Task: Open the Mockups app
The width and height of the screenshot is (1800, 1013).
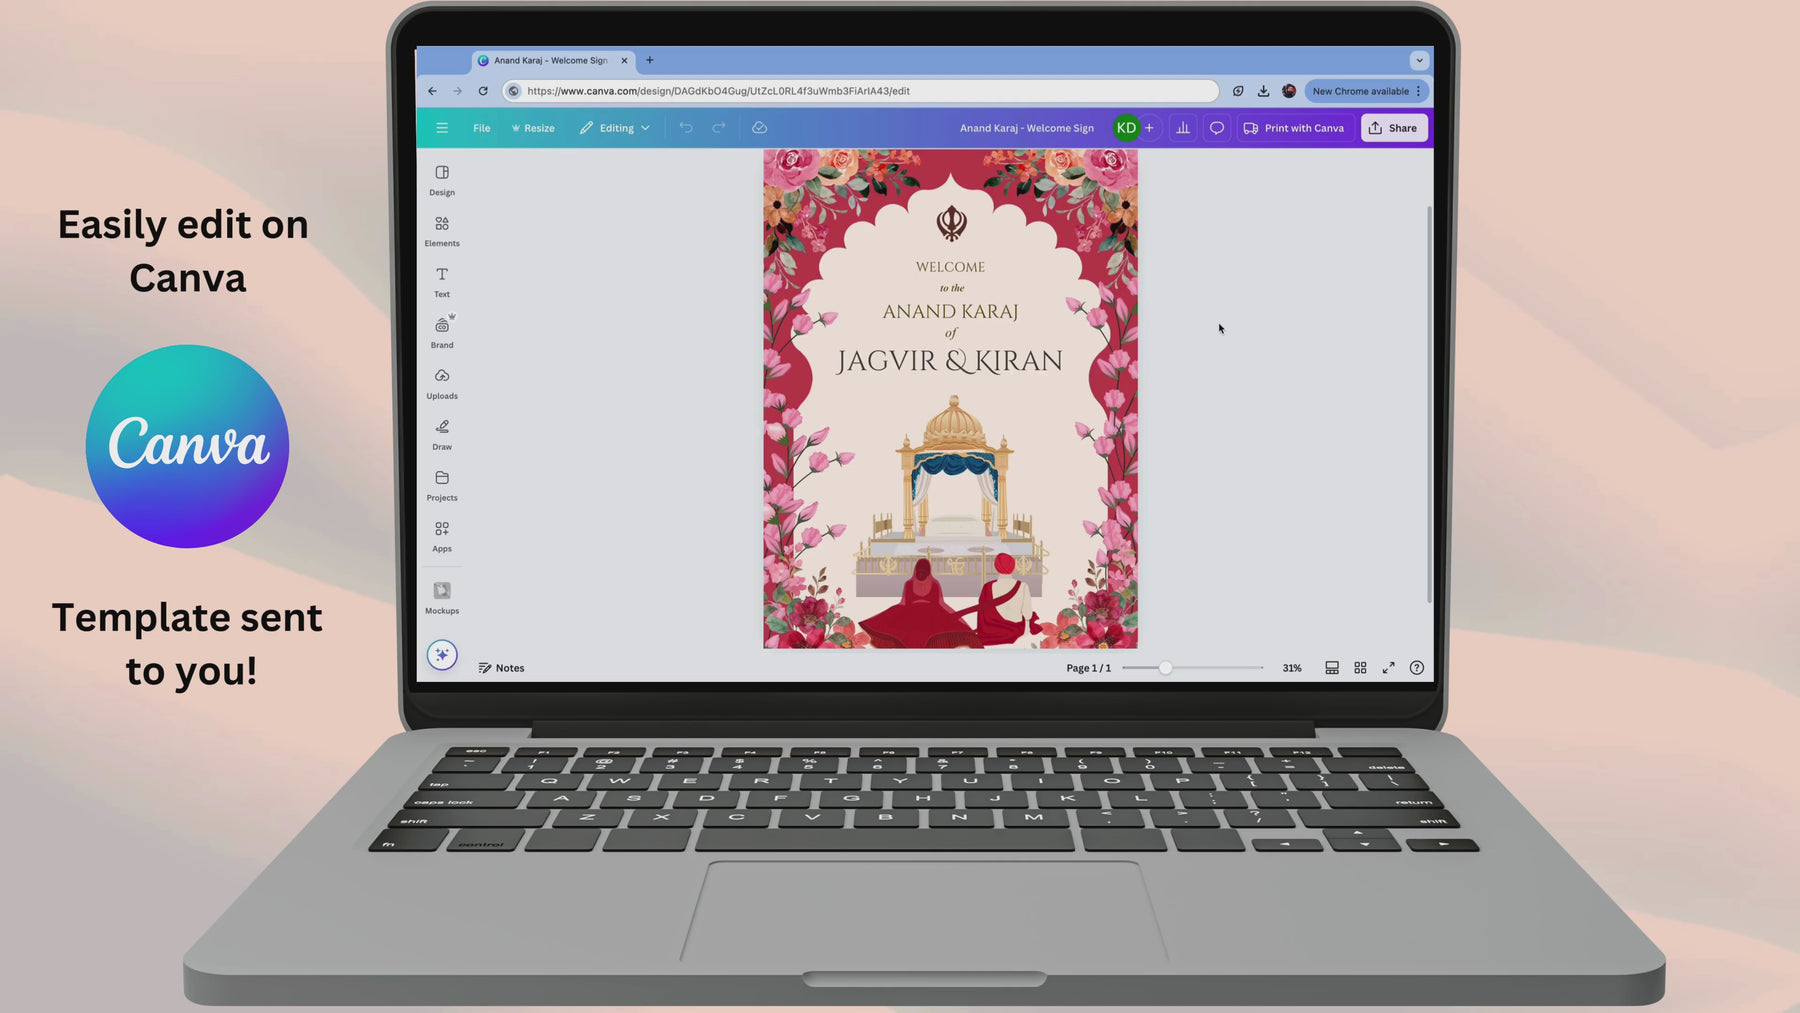Action: [442, 598]
